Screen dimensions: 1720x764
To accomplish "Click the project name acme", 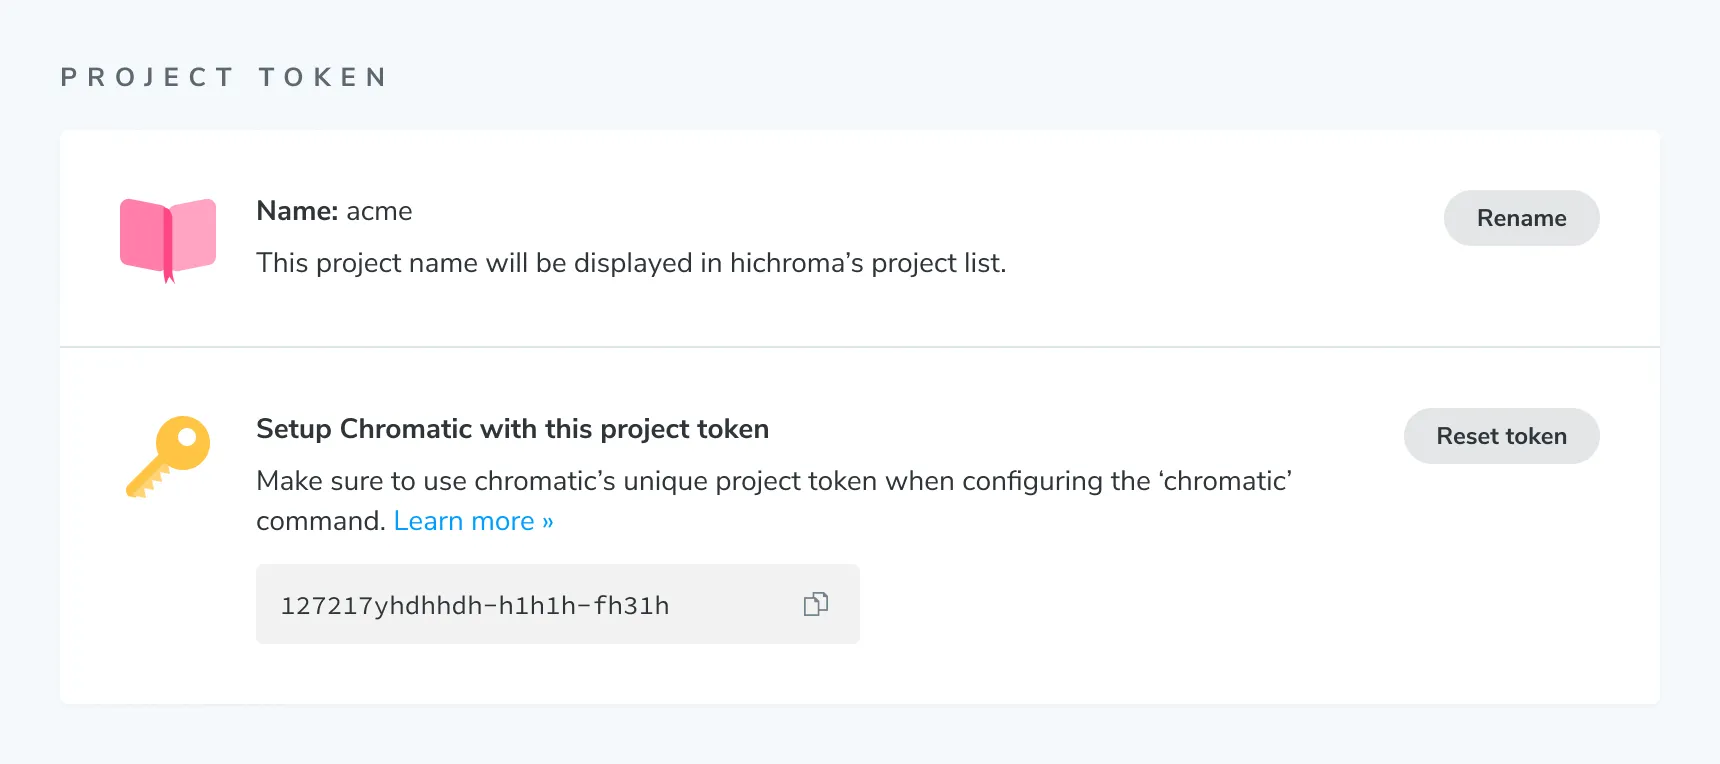I will [380, 211].
